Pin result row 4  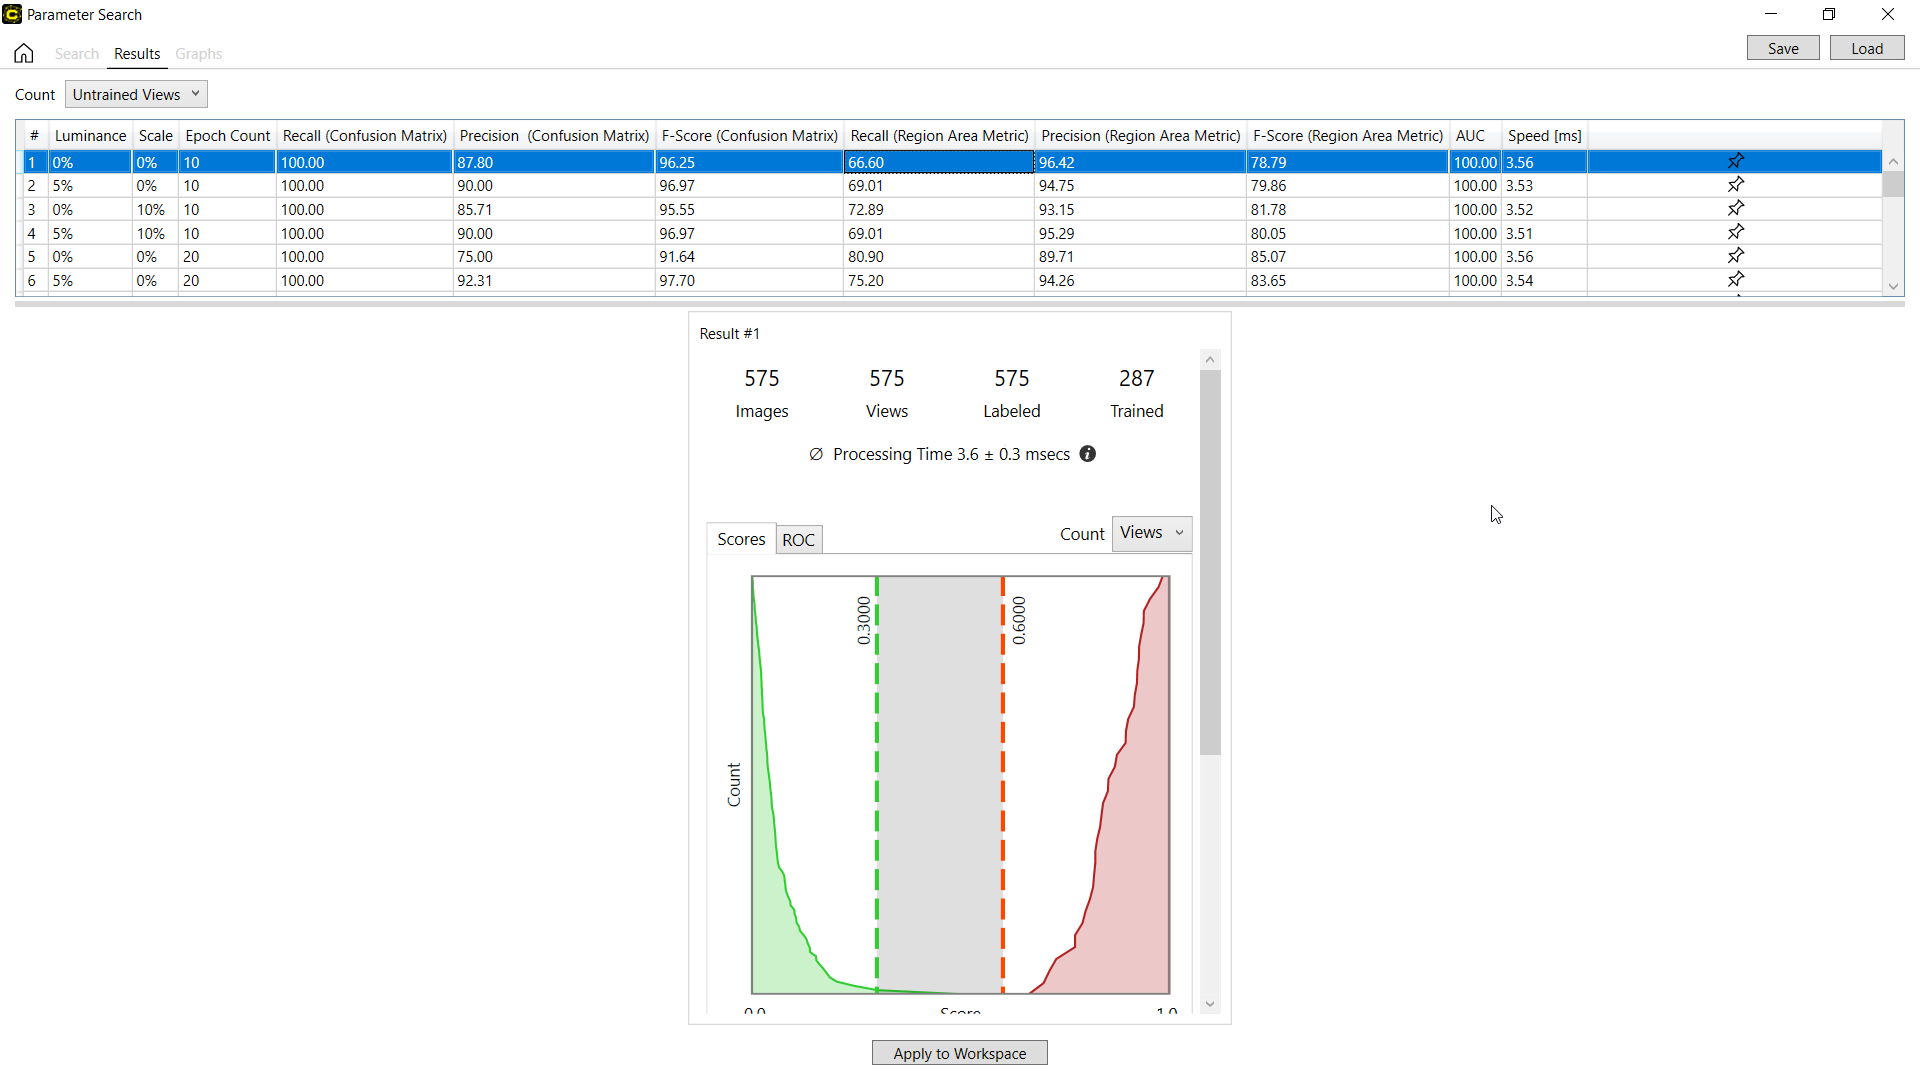pyautogui.click(x=1735, y=232)
